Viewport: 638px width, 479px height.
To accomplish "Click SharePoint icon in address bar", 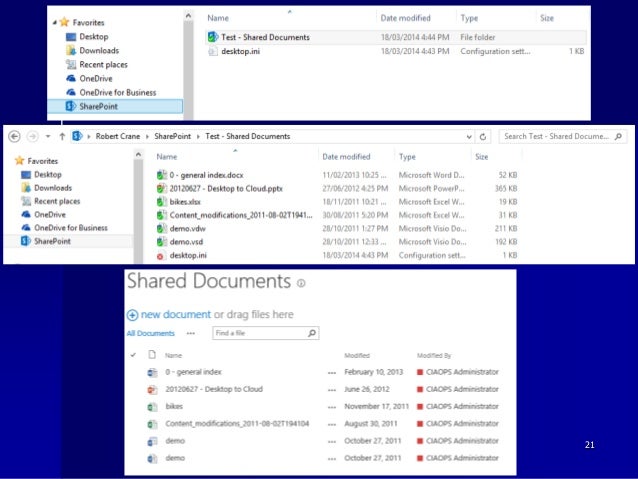I will pos(77,136).
